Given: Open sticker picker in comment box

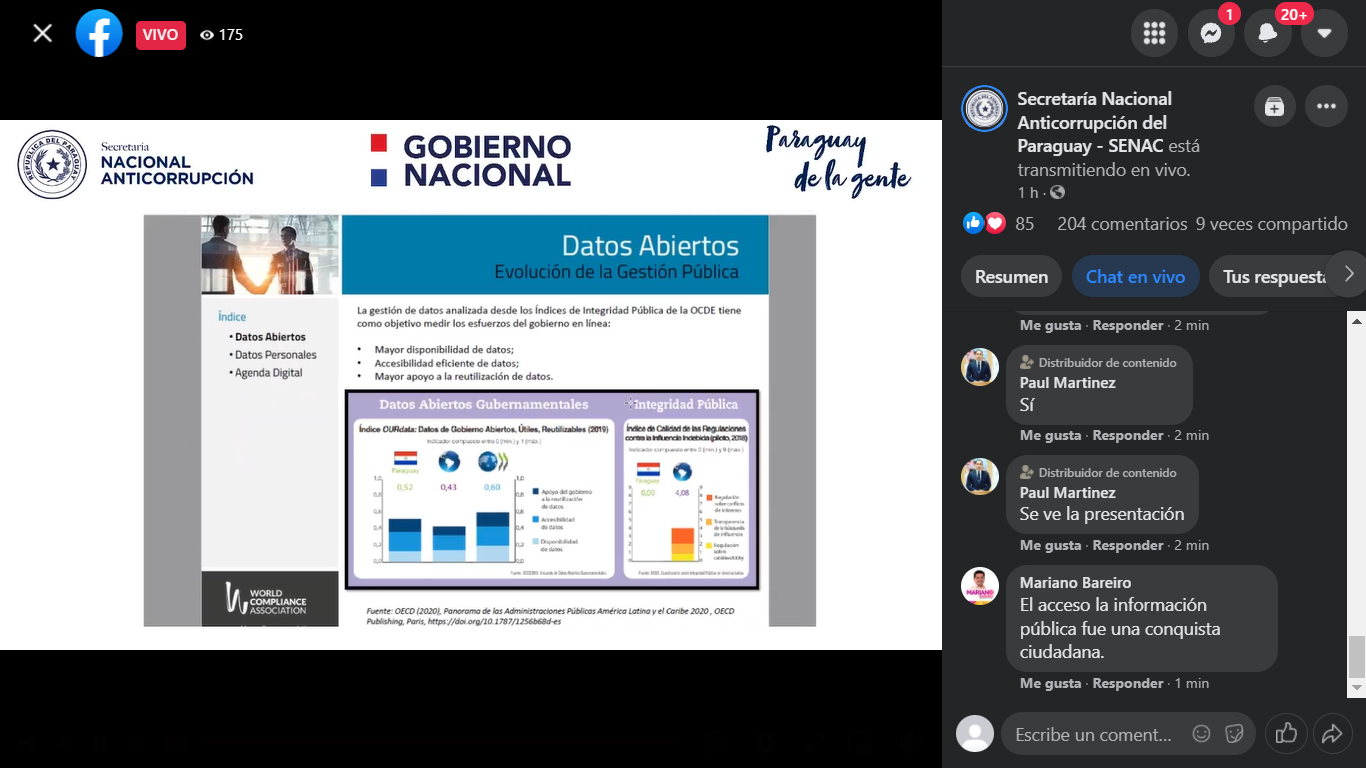Looking at the screenshot, I should [1234, 734].
